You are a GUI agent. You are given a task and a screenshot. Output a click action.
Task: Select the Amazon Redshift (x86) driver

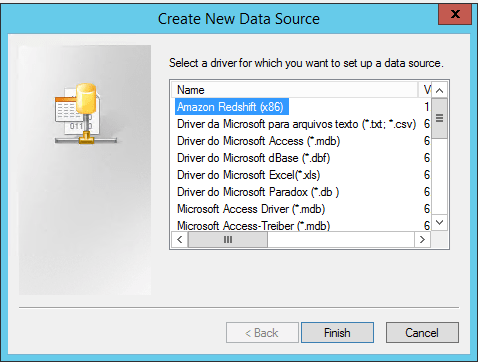point(231,107)
